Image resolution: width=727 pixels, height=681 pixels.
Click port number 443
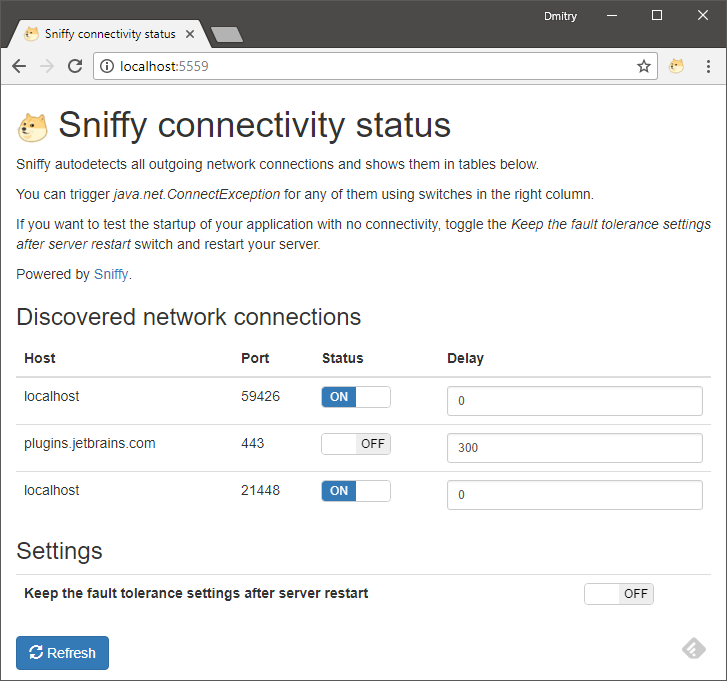pos(252,443)
